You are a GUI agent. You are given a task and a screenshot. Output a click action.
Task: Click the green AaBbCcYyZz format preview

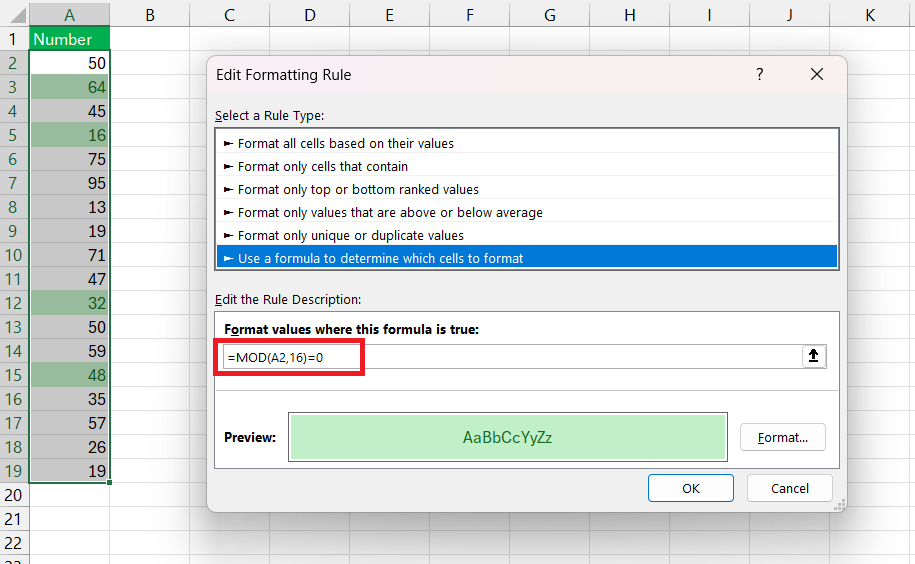coord(508,437)
